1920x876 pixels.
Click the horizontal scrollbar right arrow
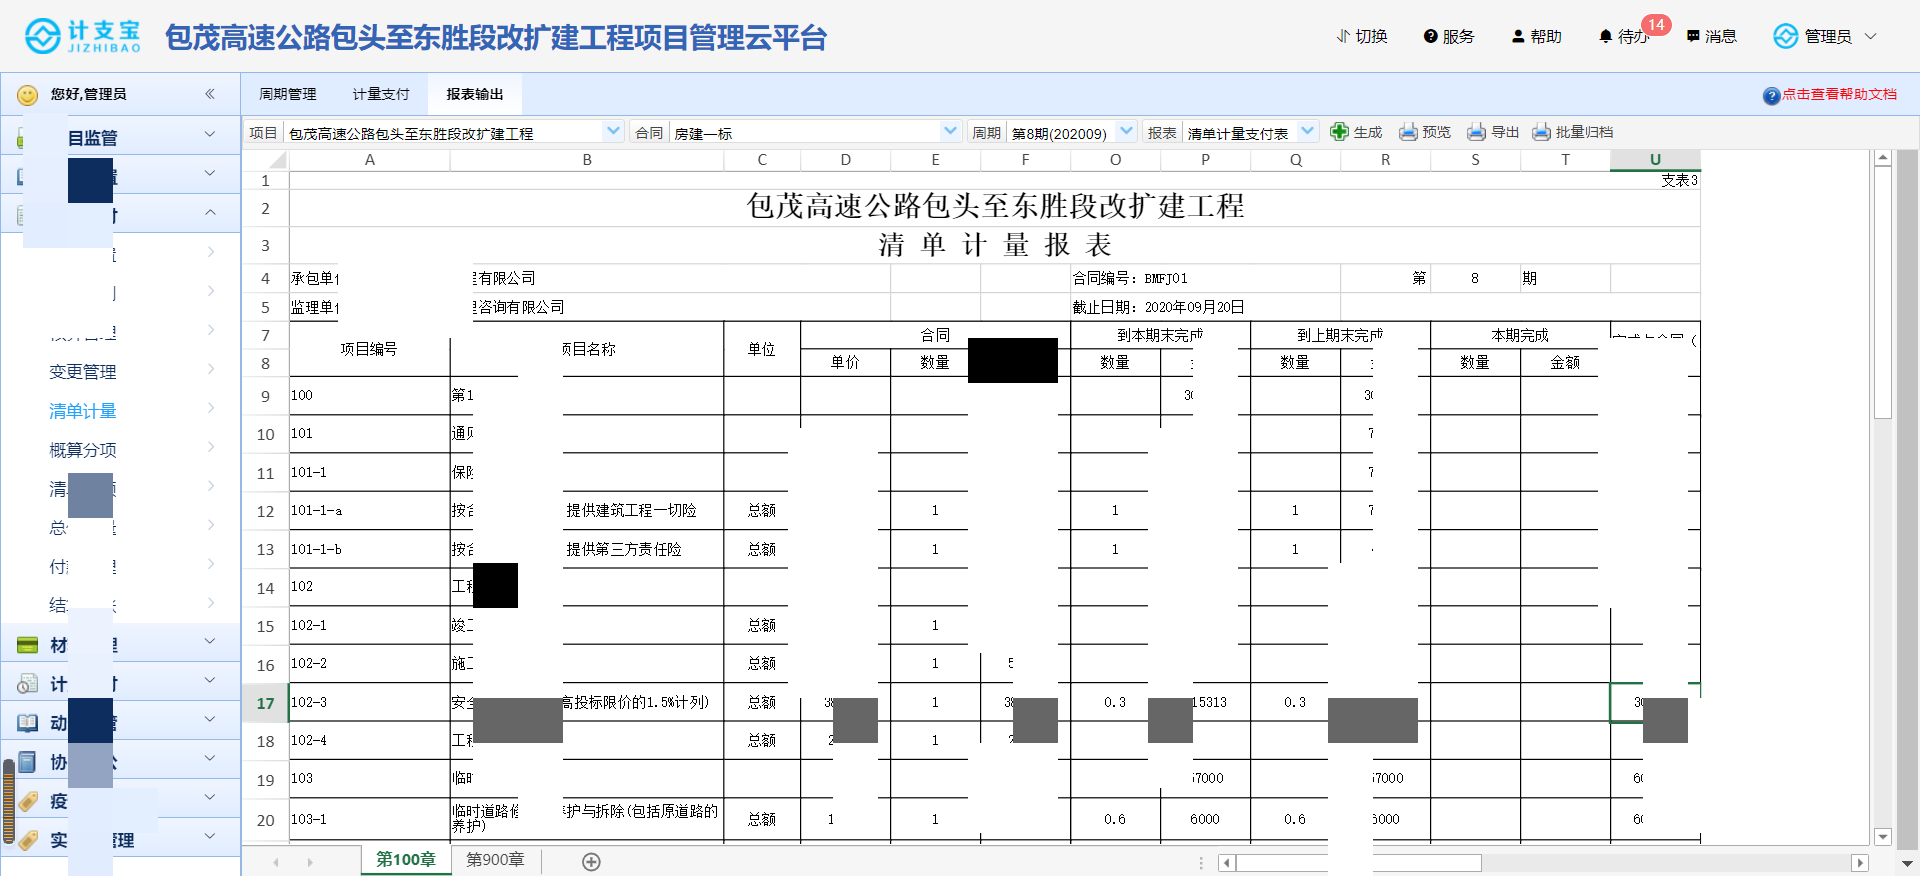point(1860,863)
